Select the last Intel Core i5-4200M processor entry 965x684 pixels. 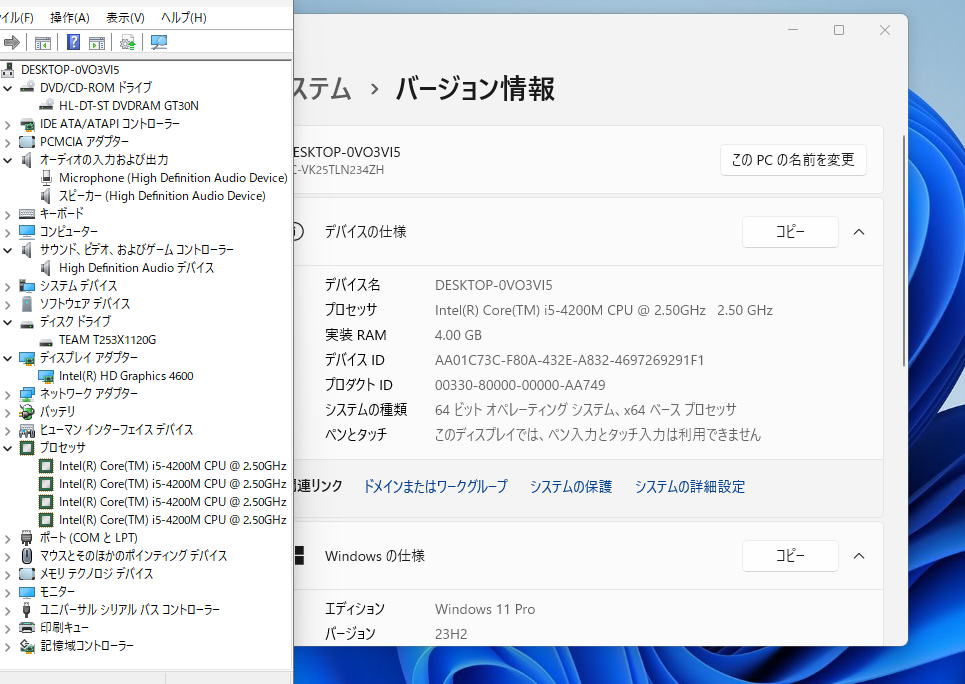click(x=172, y=520)
